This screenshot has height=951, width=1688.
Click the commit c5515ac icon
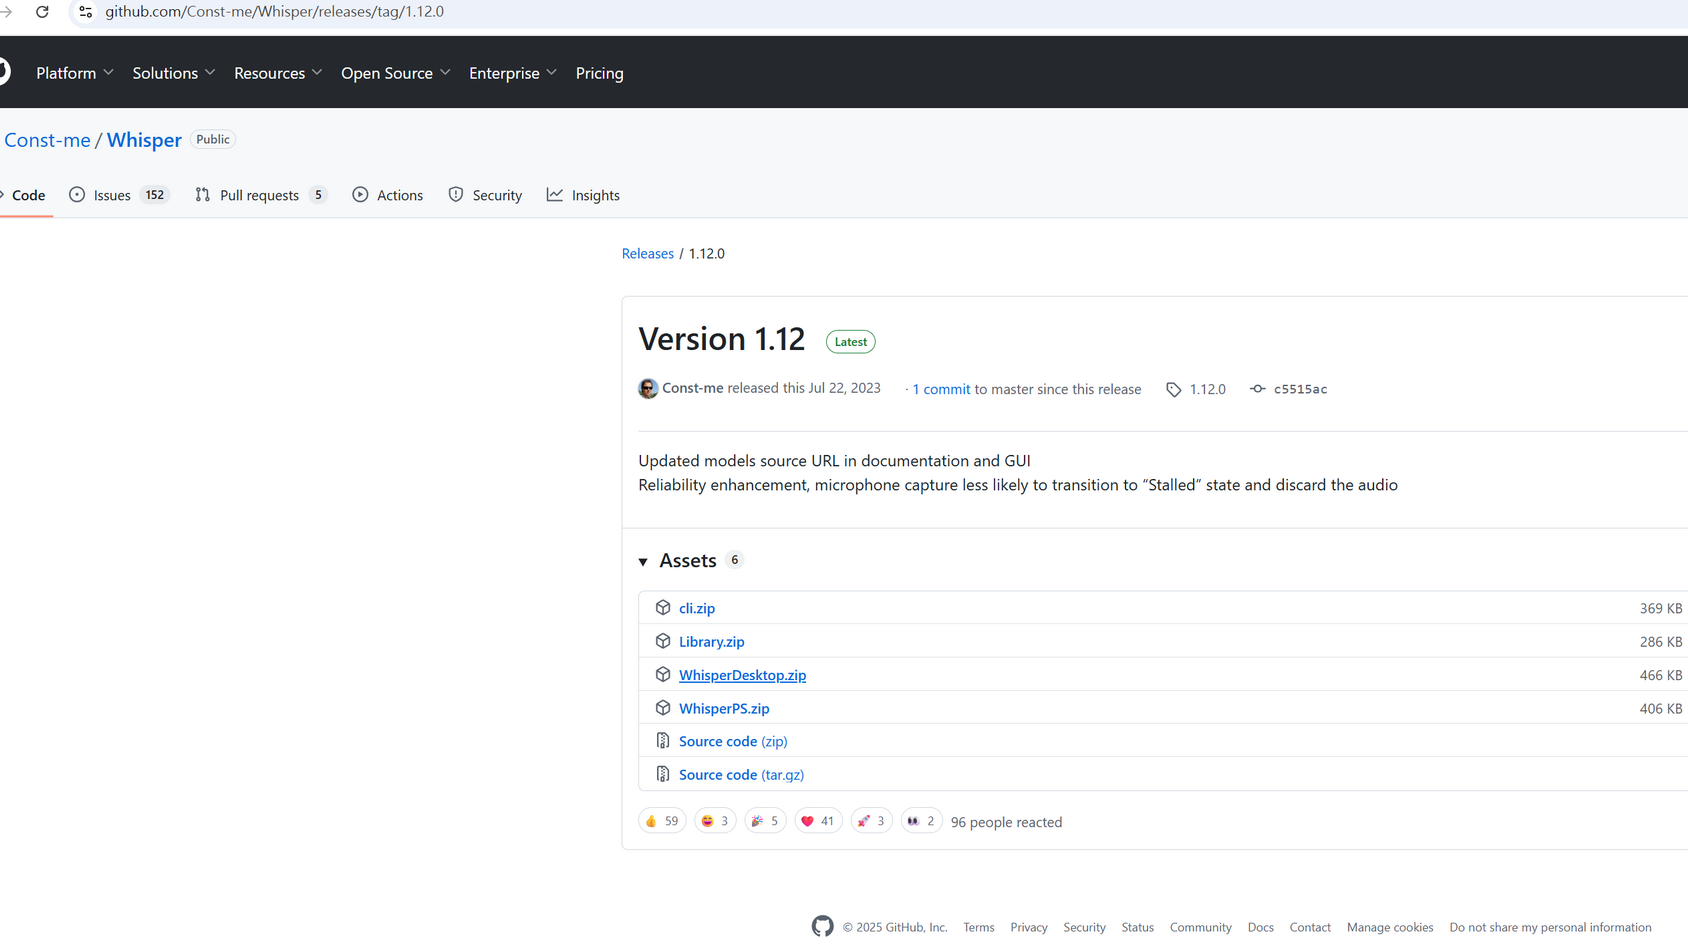tap(1257, 389)
